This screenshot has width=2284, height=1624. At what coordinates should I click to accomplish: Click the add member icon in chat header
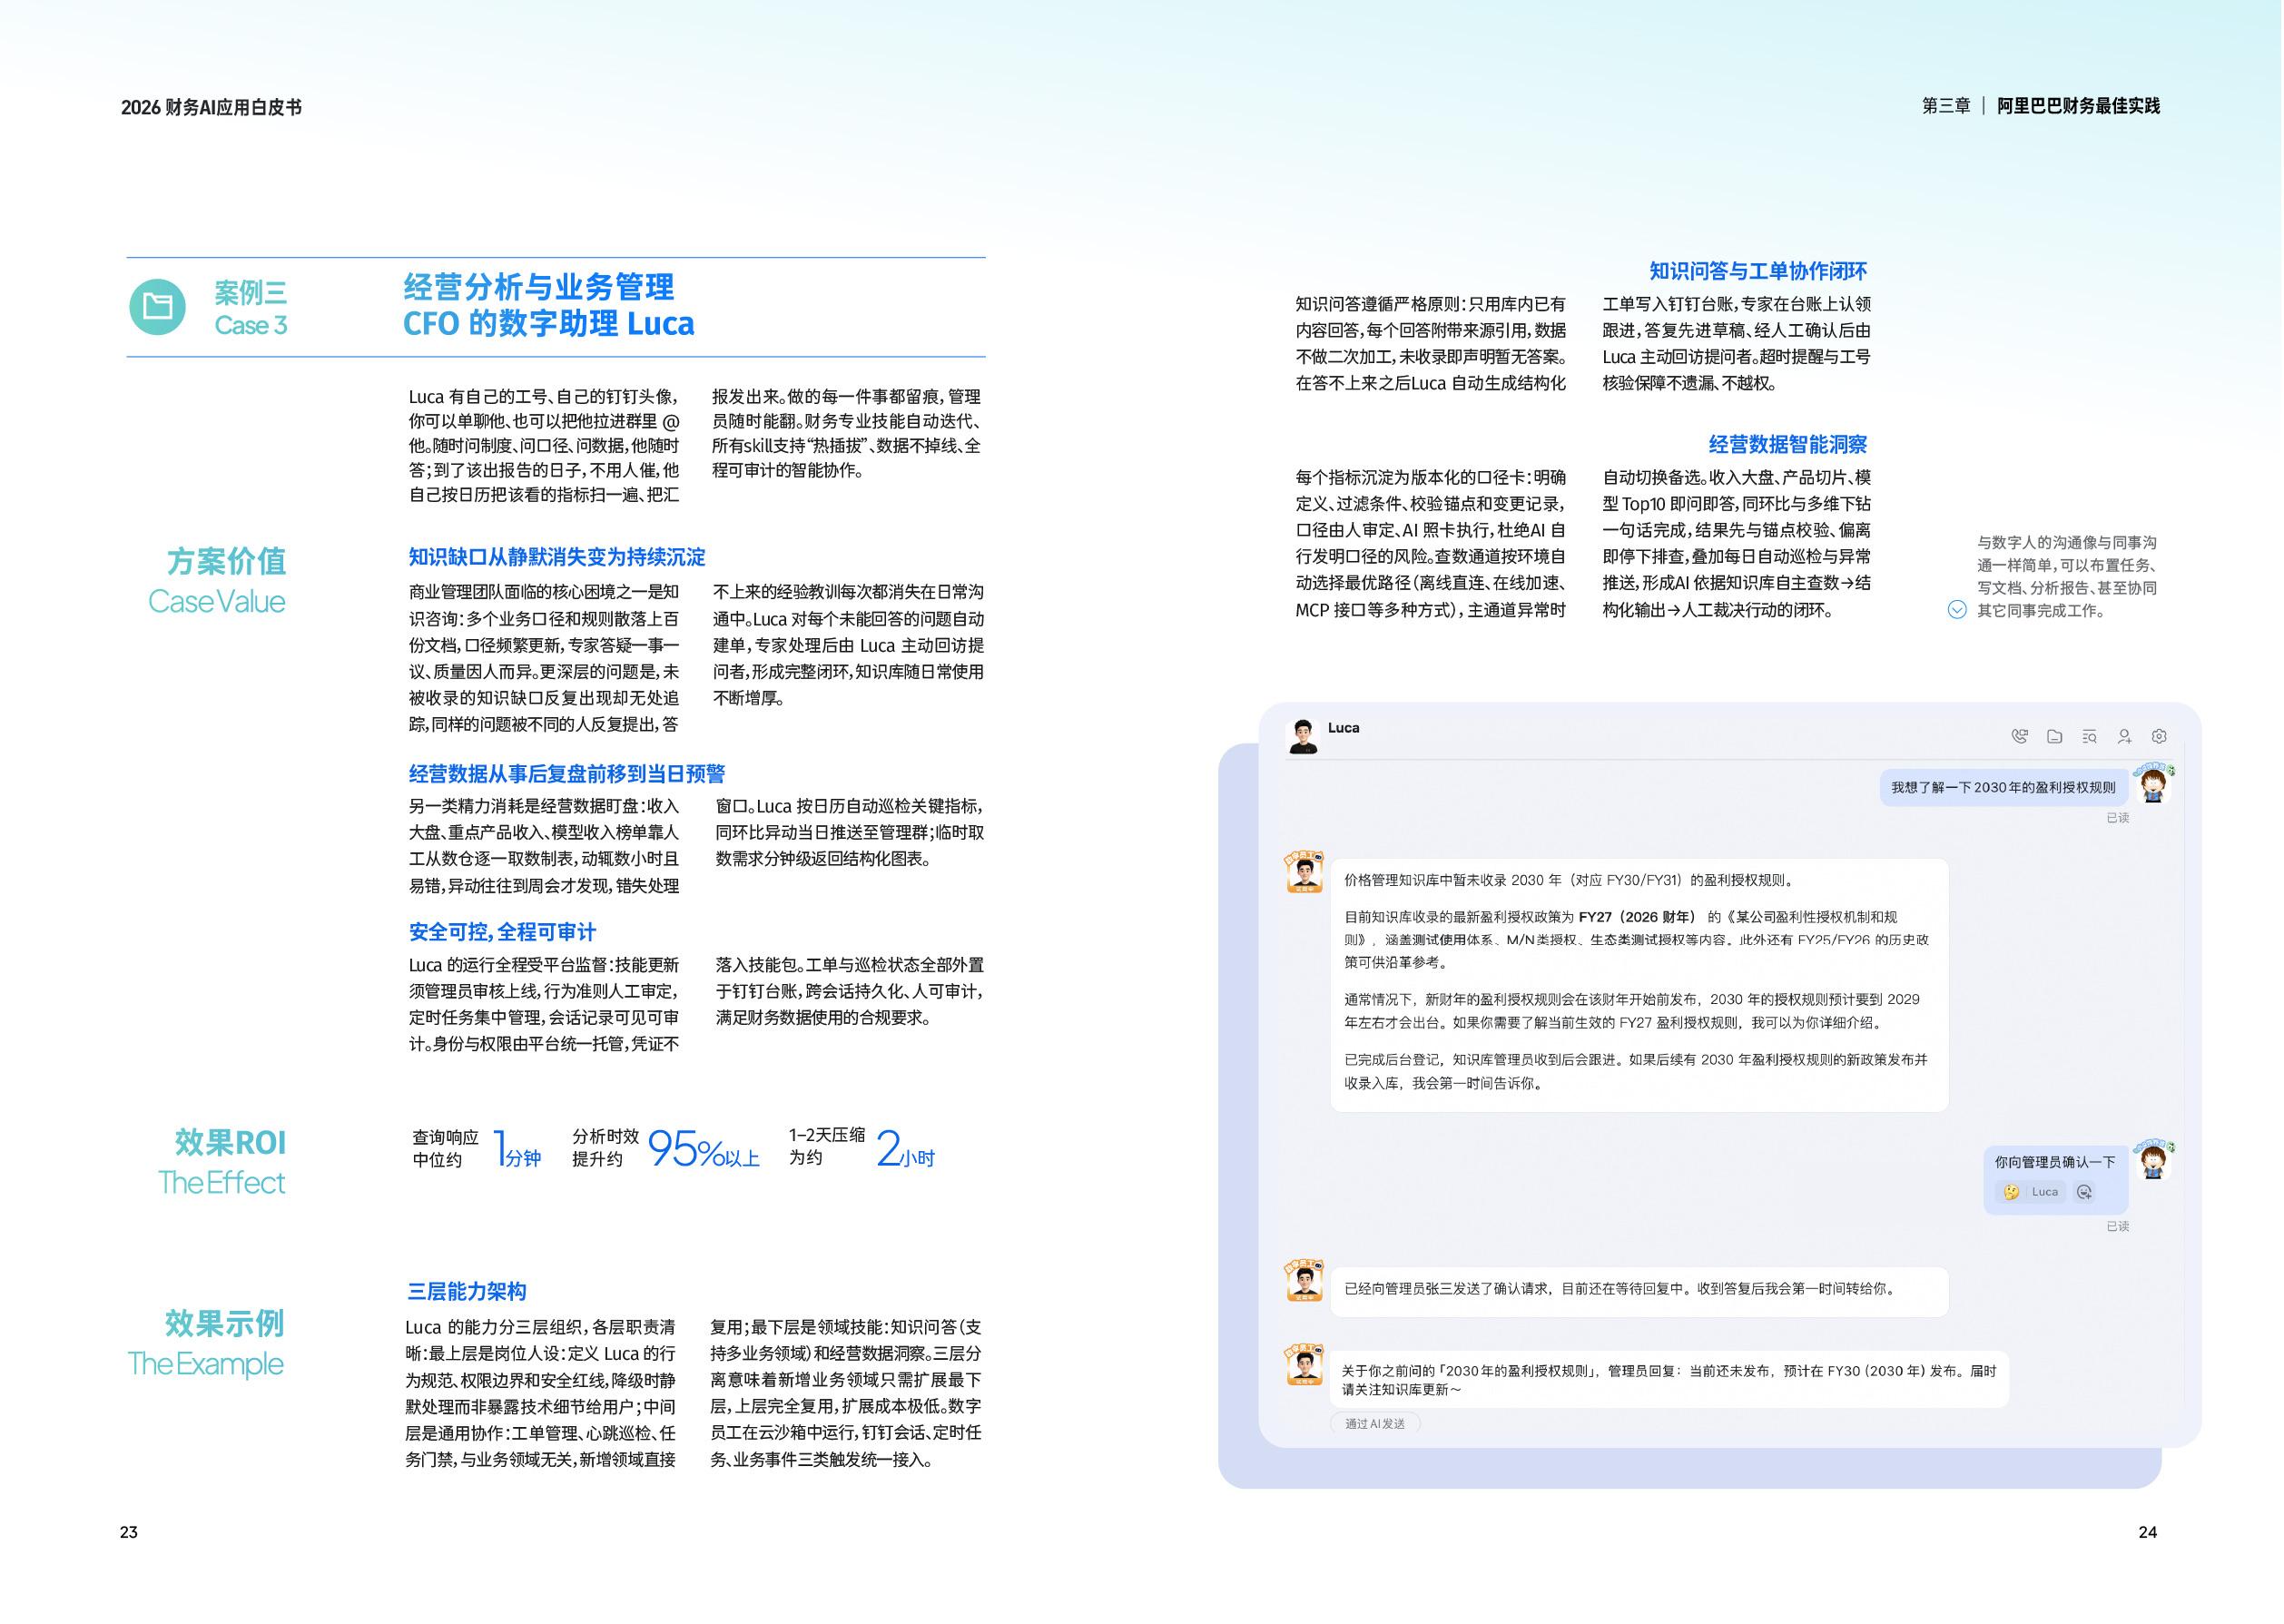click(2124, 736)
